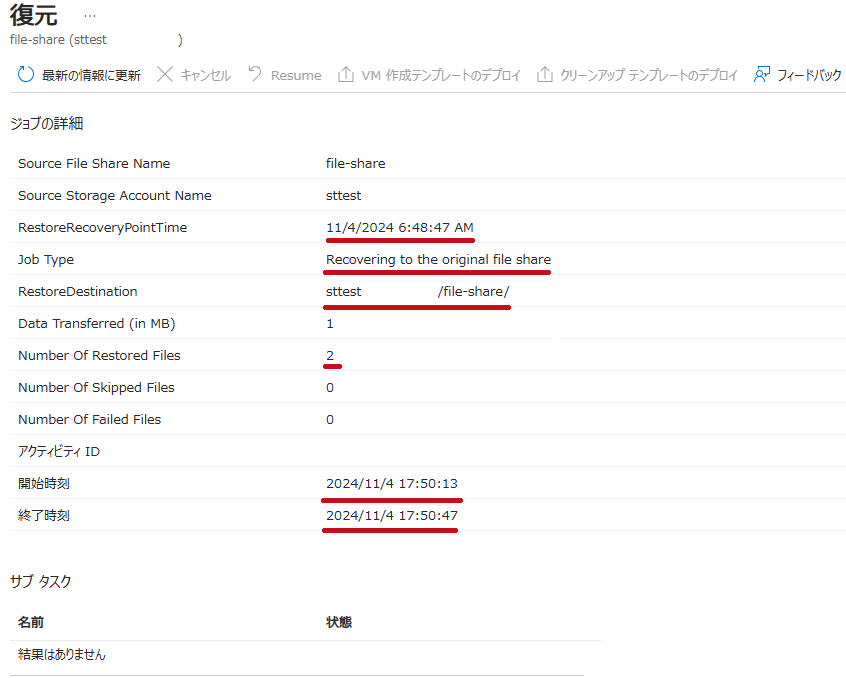Open the ellipsis menu beside 復元 title
846x678 pixels.
[90, 16]
